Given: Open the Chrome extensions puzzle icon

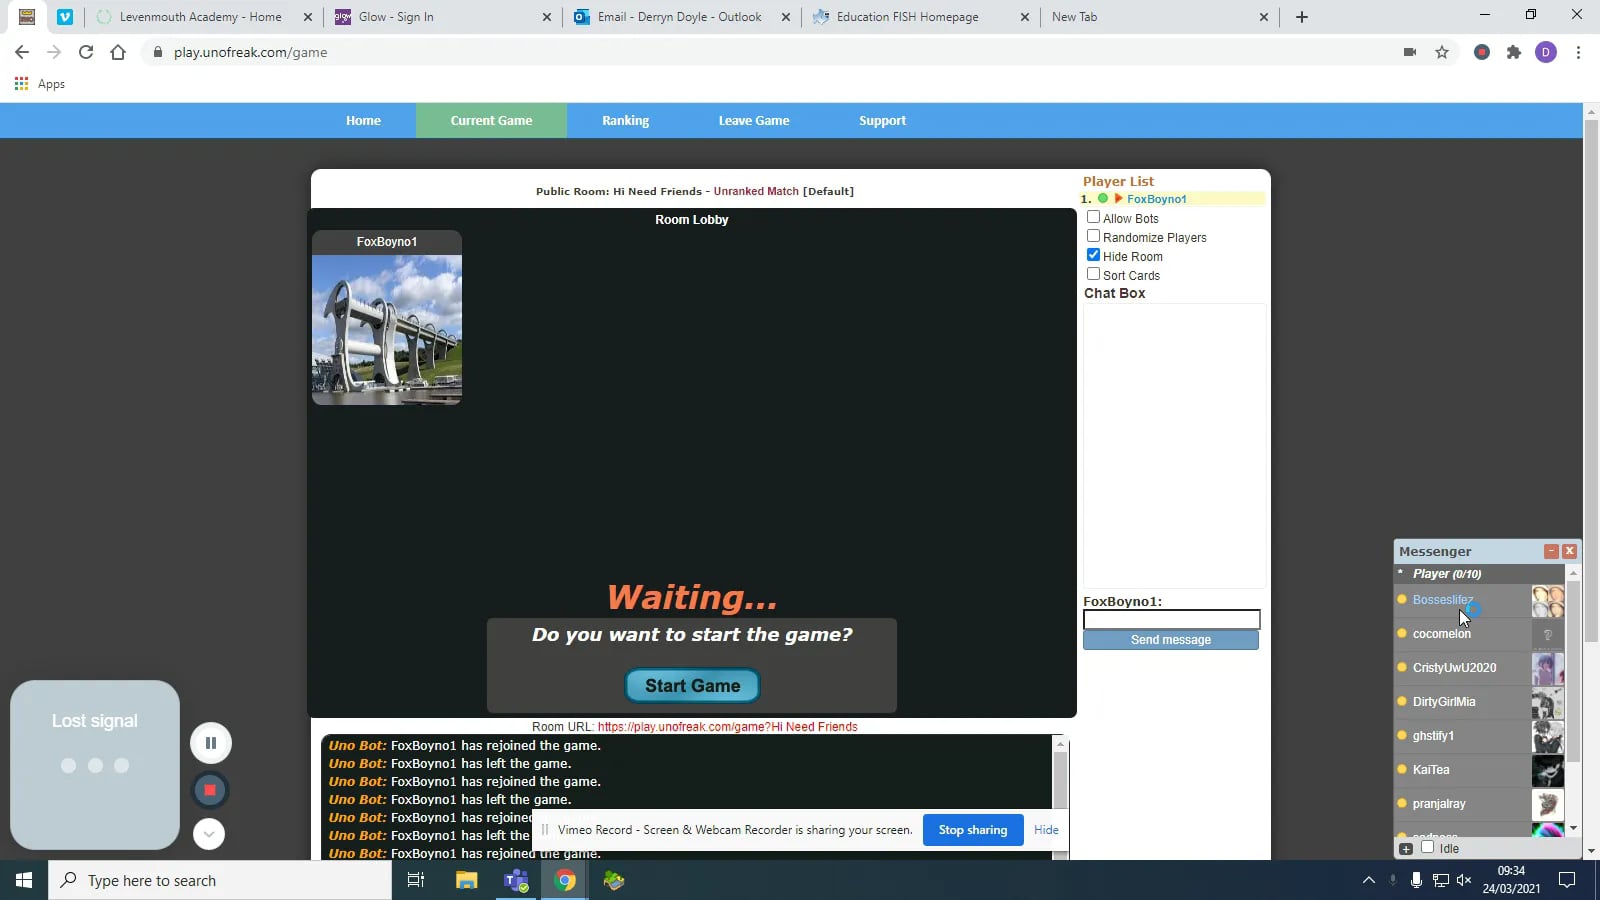Looking at the screenshot, I should [1514, 52].
